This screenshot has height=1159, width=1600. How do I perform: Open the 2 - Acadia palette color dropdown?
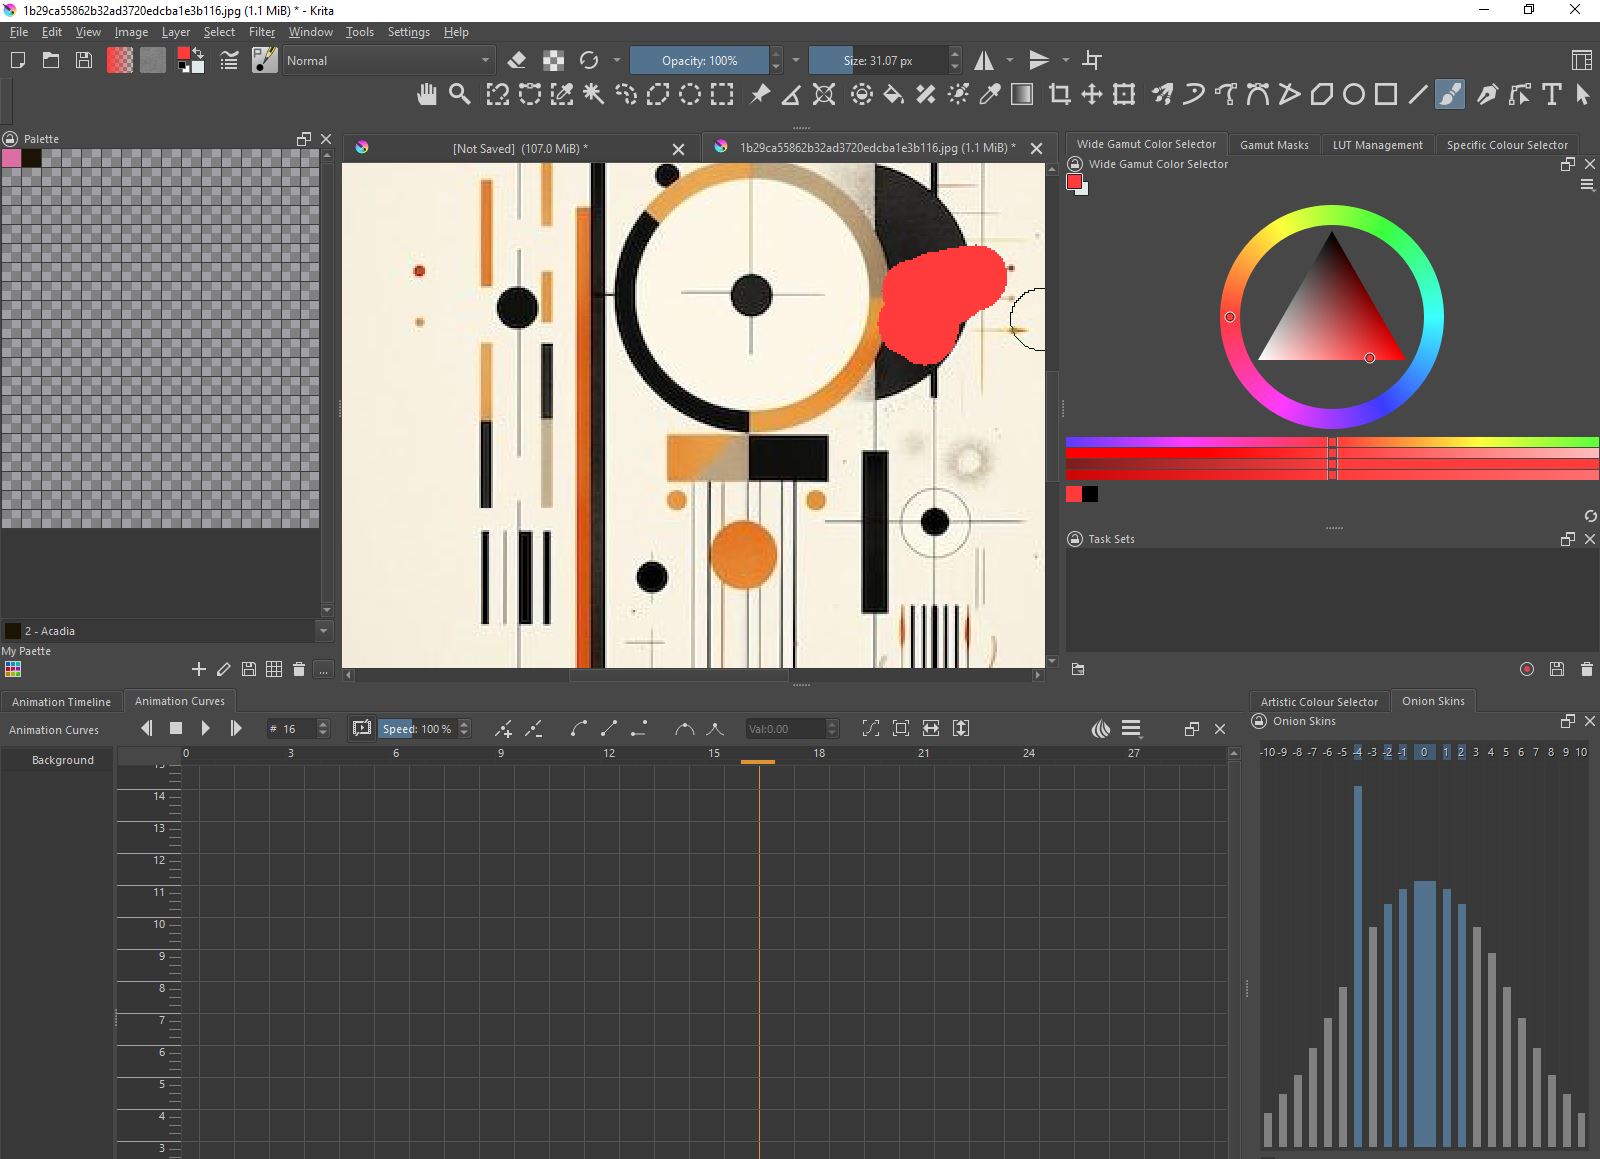click(166, 631)
